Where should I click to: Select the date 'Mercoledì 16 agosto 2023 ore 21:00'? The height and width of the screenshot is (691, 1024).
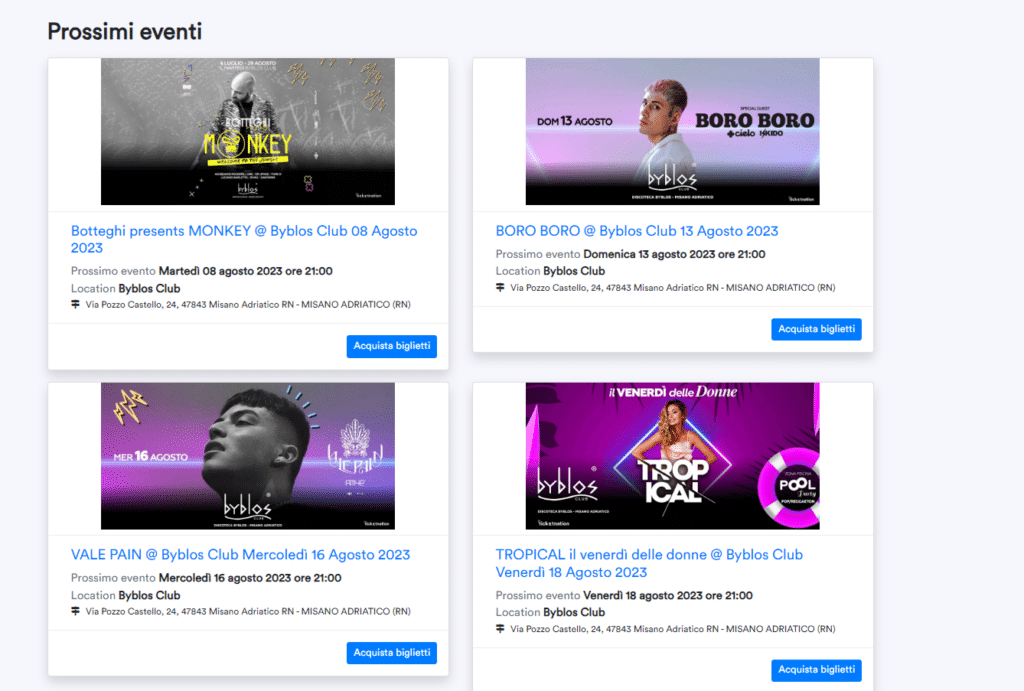tap(250, 578)
